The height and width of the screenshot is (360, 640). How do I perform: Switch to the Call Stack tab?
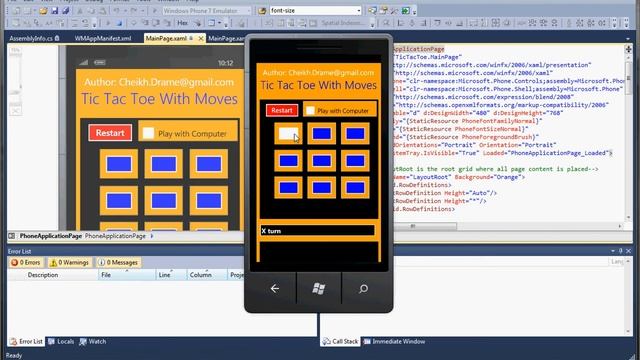(x=340, y=342)
